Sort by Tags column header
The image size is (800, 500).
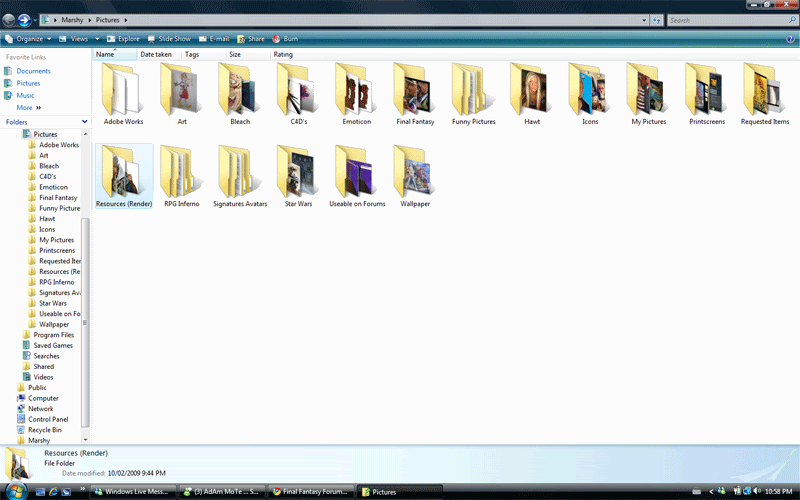point(204,54)
